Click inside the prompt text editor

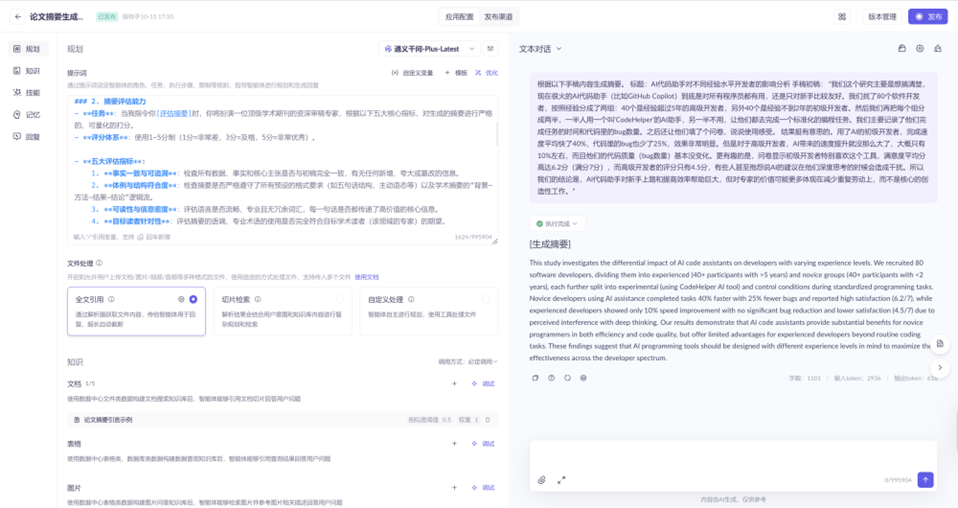pos(282,162)
